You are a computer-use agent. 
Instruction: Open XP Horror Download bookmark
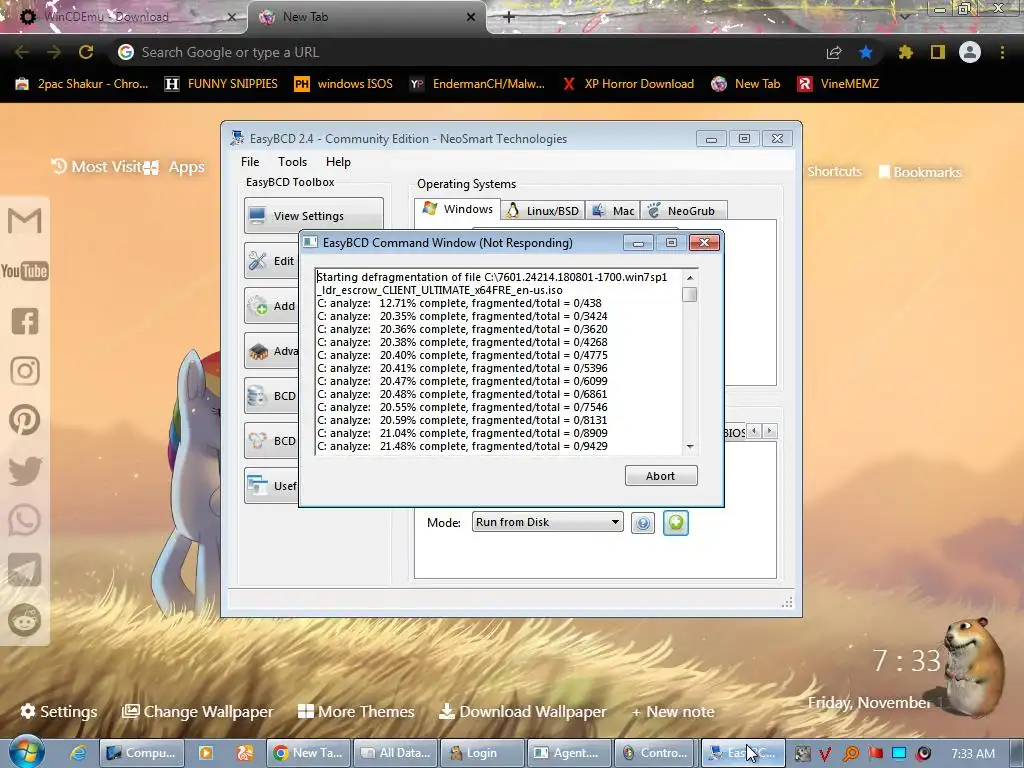(628, 84)
